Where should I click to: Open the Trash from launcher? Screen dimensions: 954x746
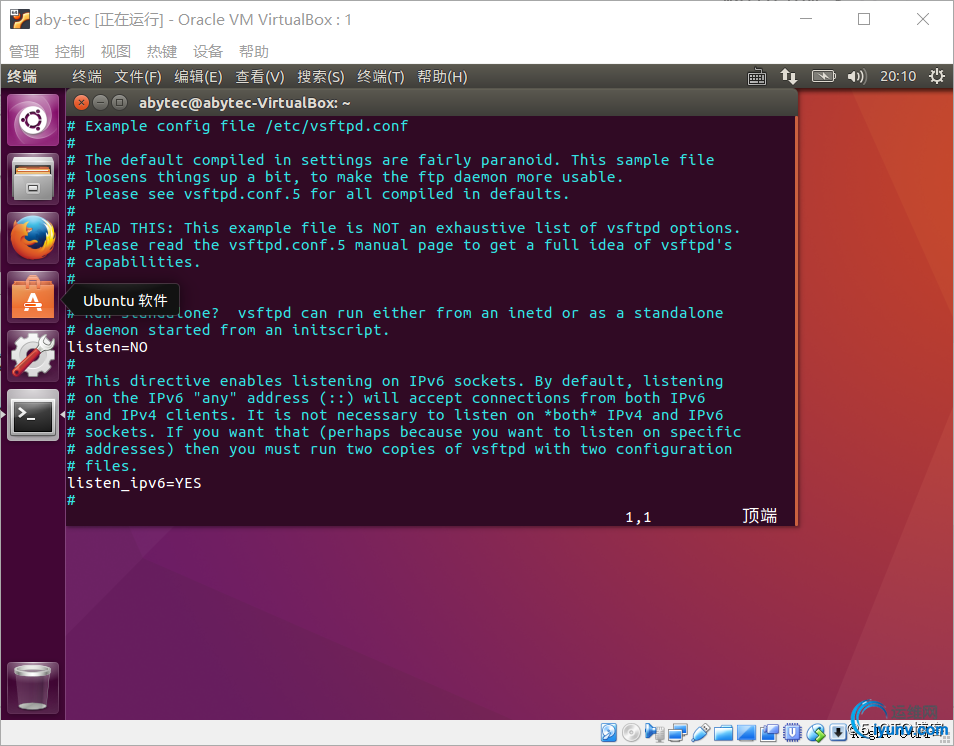pyautogui.click(x=33, y=688)
